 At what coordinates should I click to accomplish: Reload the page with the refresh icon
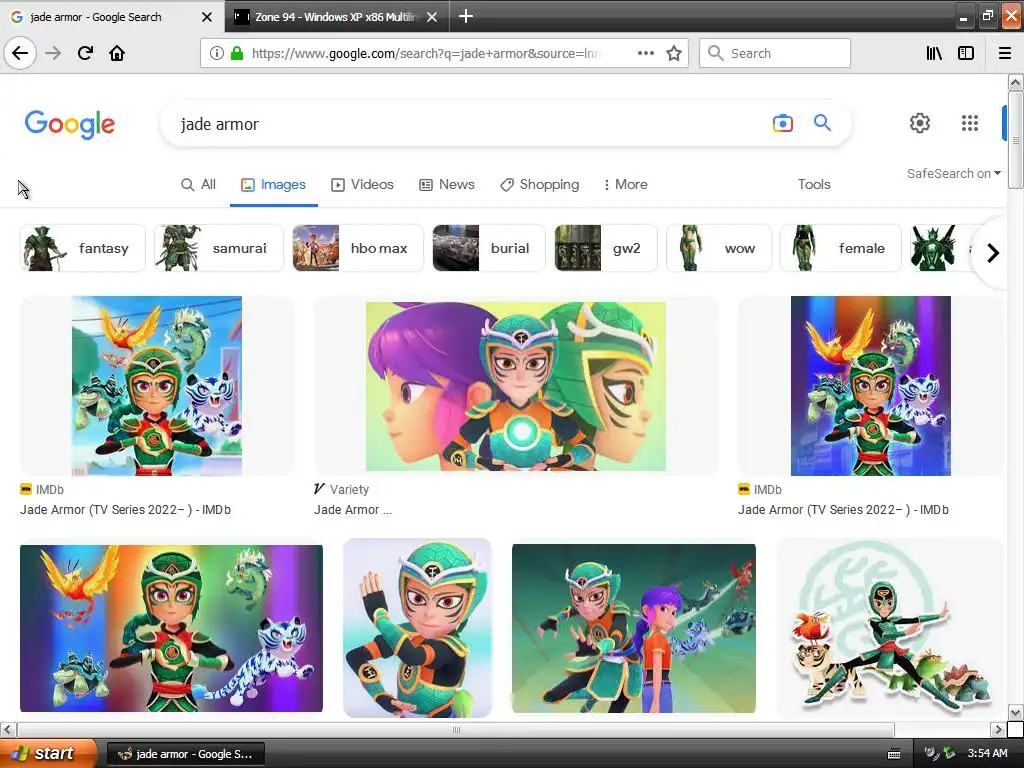[85, 53]
